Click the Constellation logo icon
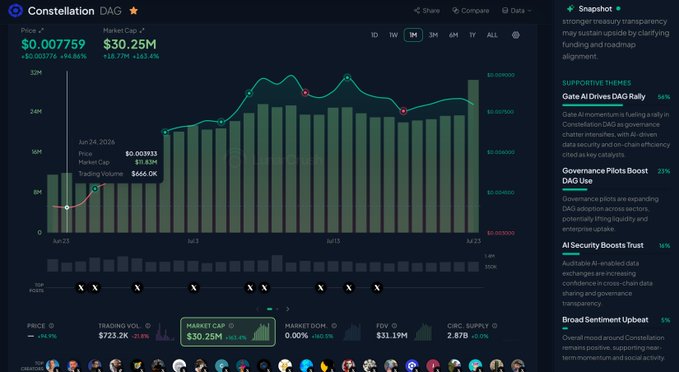This screenshot has width=679, height=372. [16, 10]
